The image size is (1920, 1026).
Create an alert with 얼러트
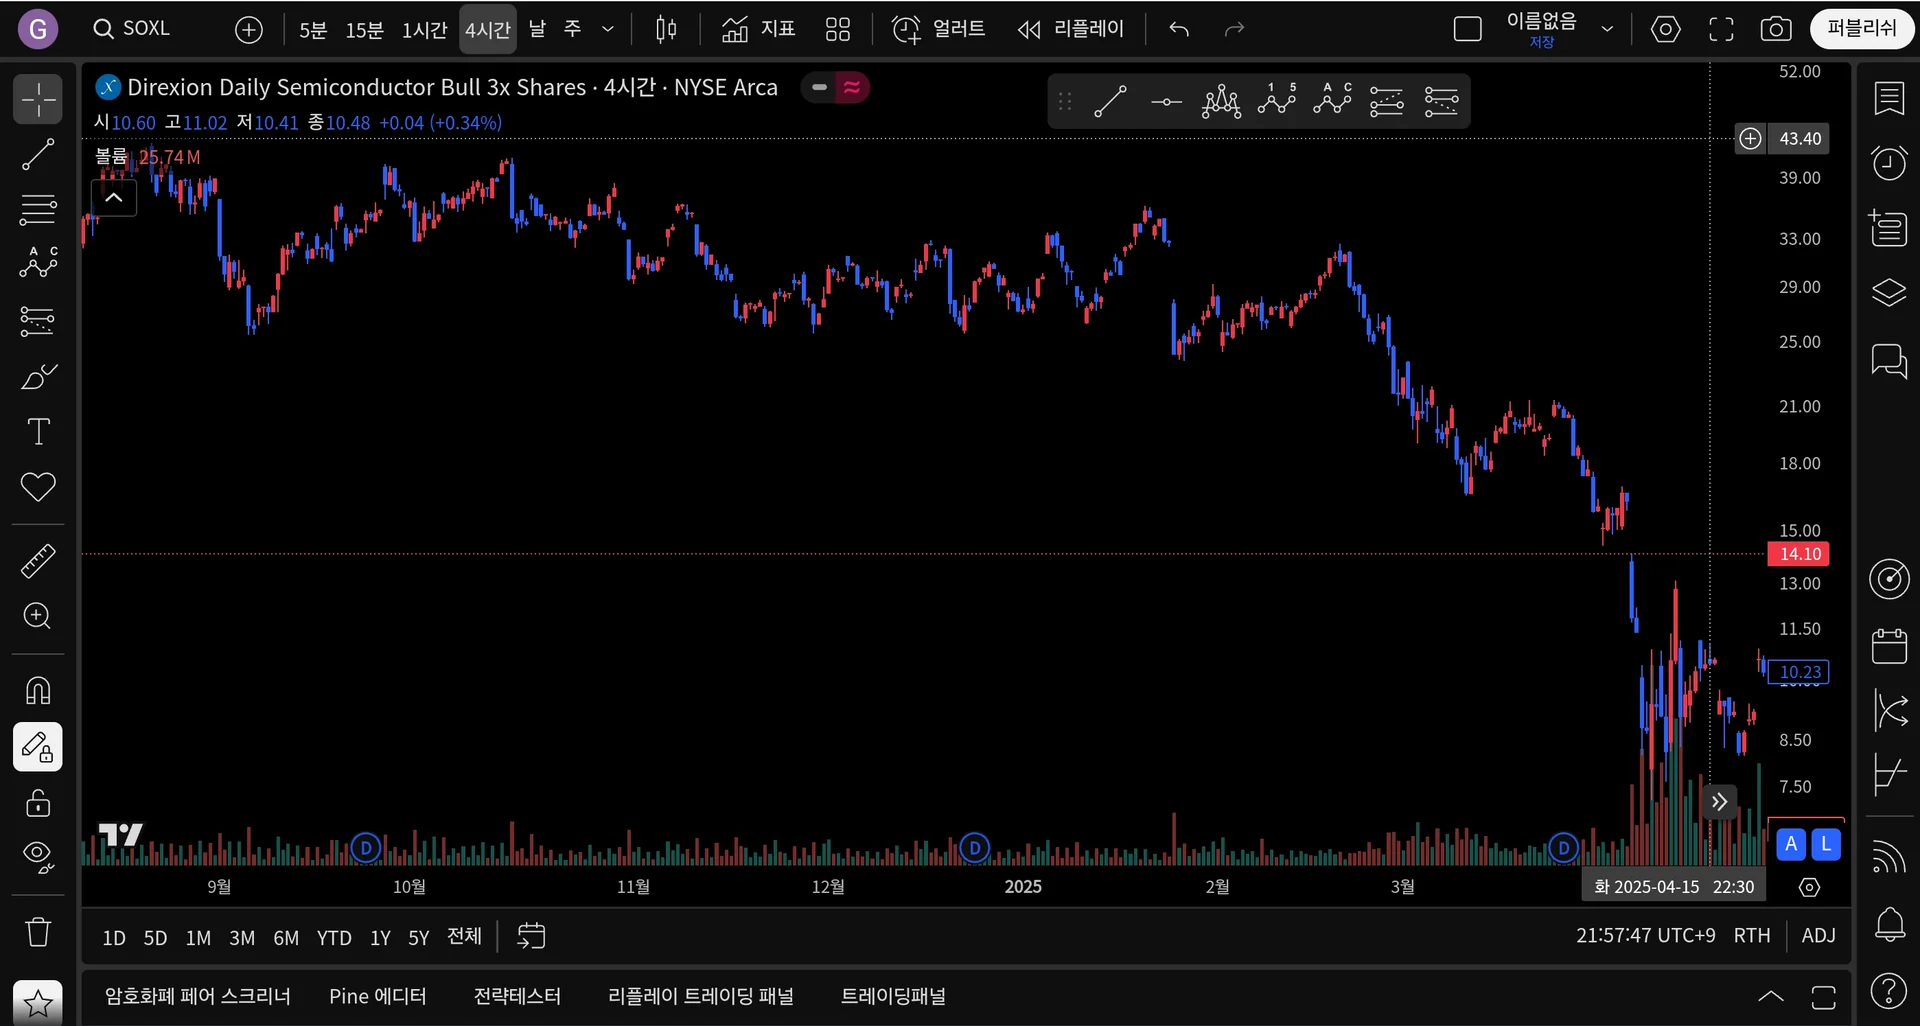tap(938, 30)
